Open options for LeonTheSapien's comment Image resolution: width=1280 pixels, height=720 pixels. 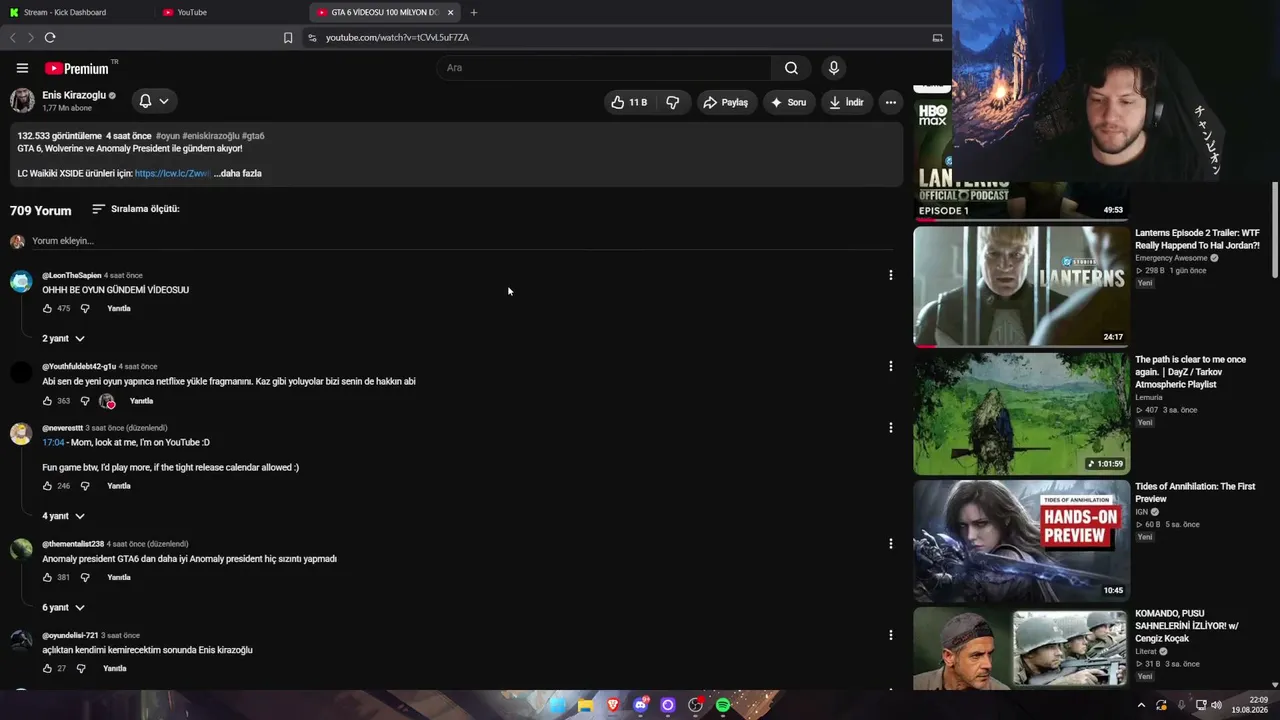(890, 275)
